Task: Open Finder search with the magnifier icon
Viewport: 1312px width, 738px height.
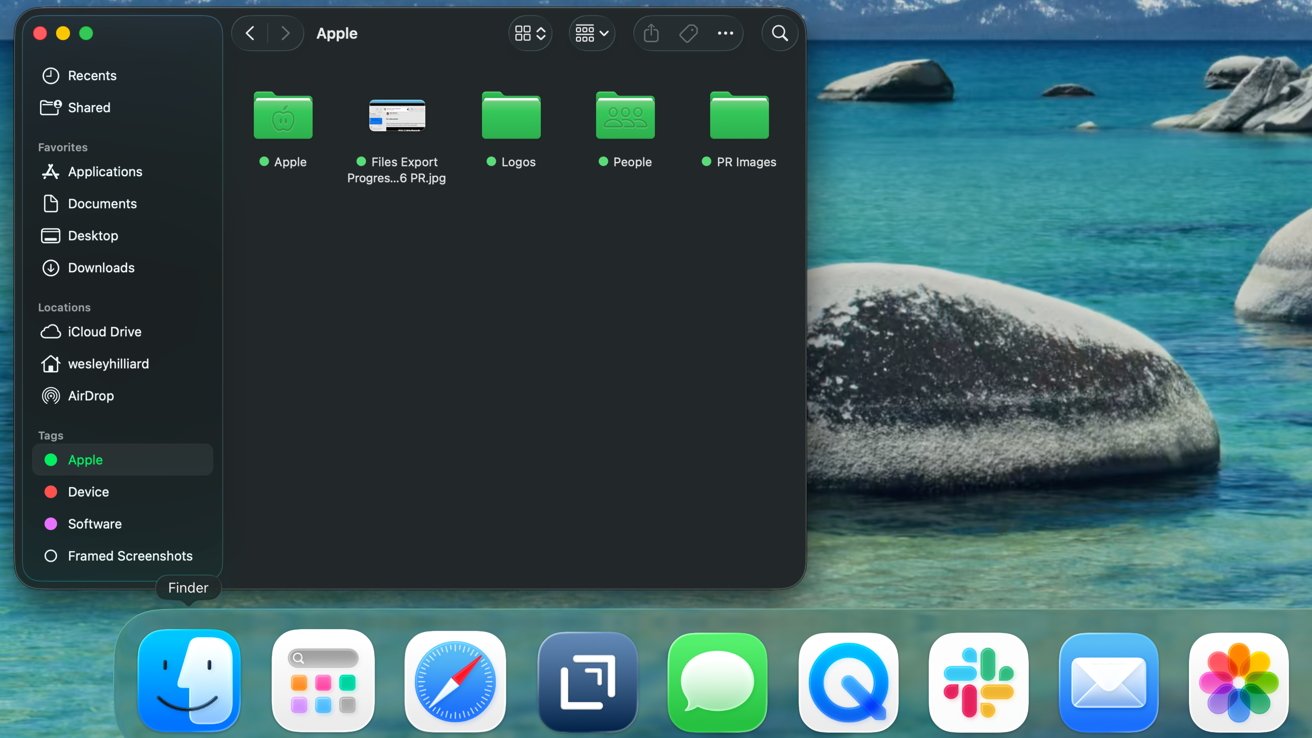Action: [780, 33]
